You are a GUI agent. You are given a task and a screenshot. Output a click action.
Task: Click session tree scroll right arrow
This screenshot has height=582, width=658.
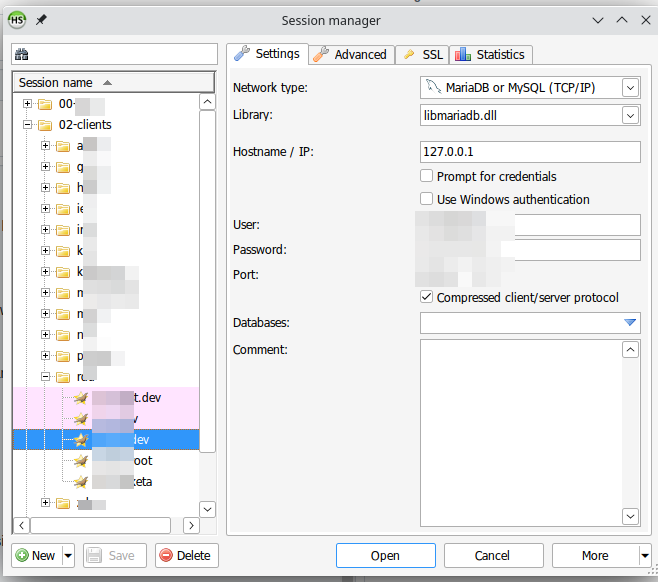tap(191, 525)
